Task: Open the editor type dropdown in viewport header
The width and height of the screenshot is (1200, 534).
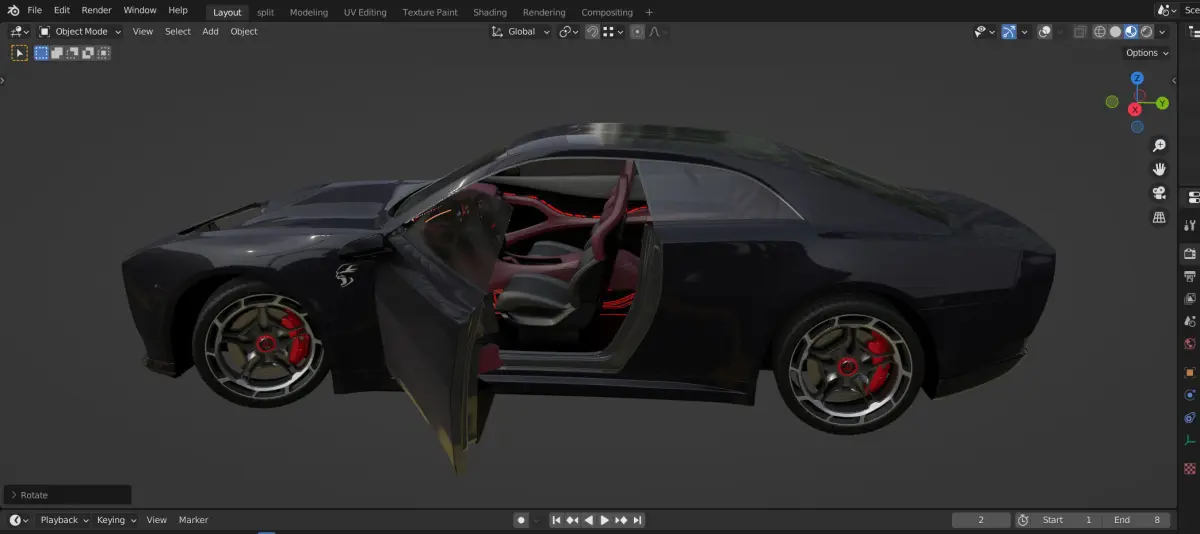Action: point(20,31)
